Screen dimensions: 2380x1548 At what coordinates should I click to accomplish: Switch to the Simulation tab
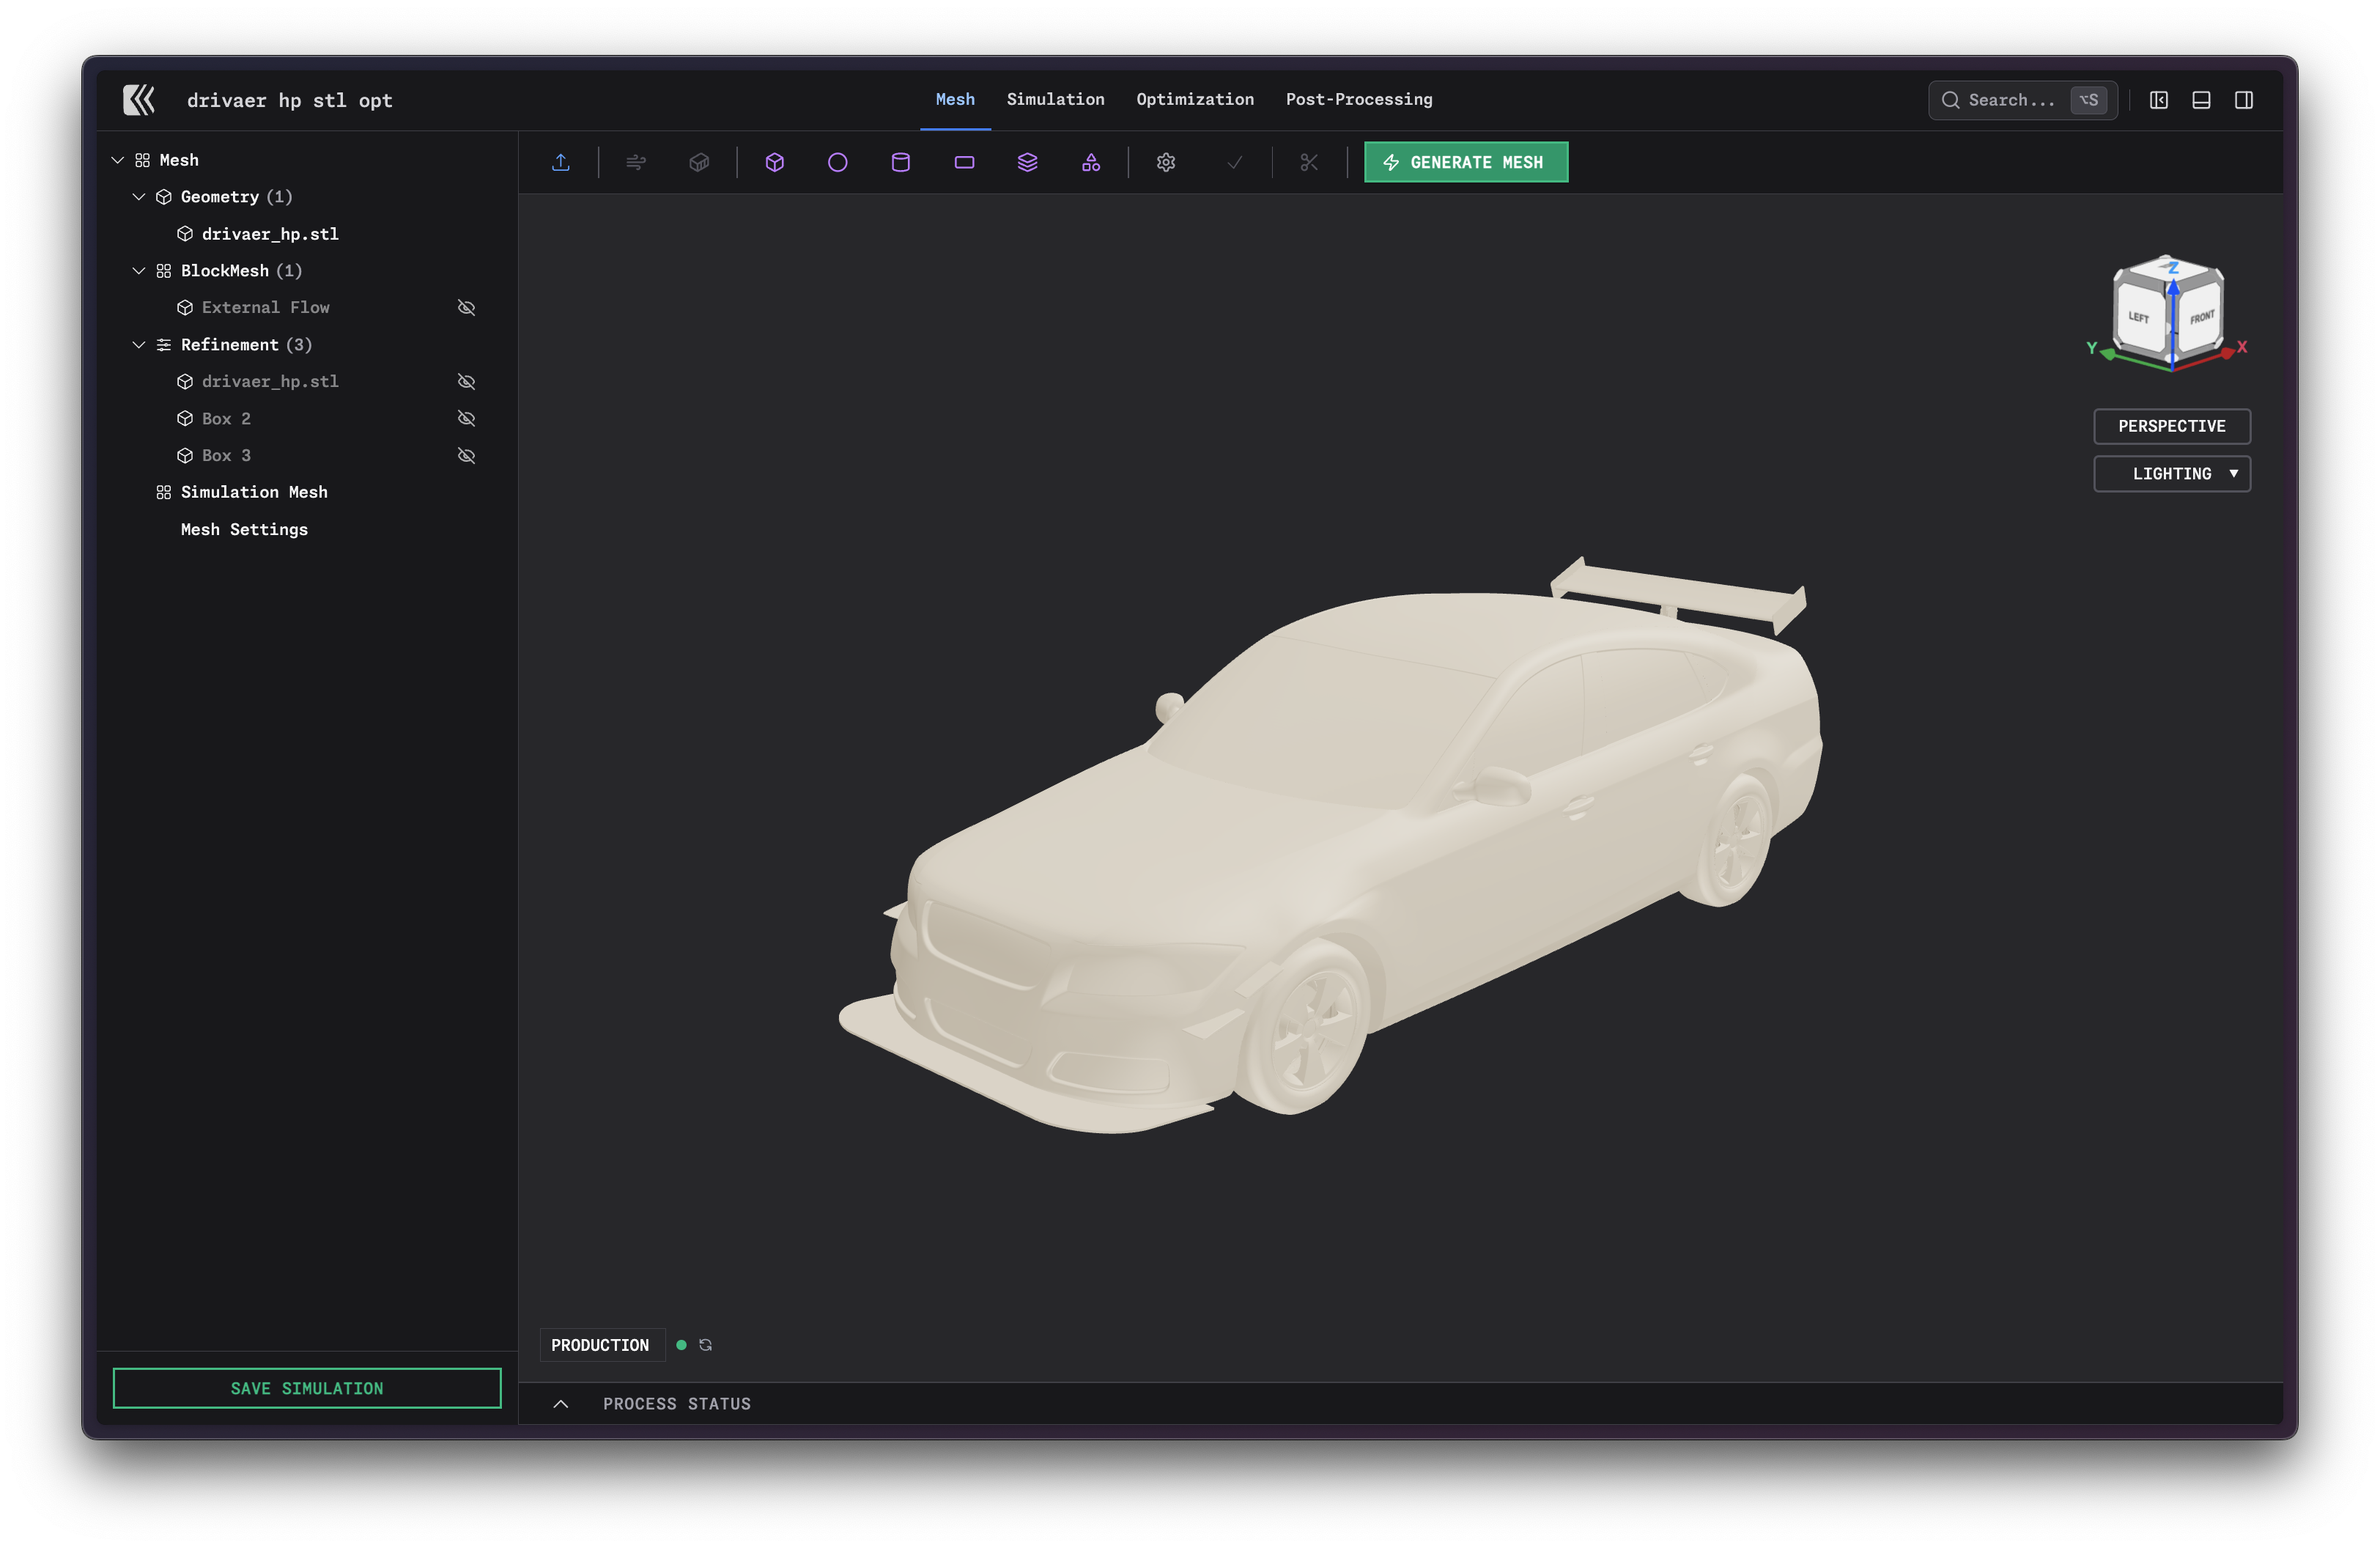click(x=1055, y=99)
